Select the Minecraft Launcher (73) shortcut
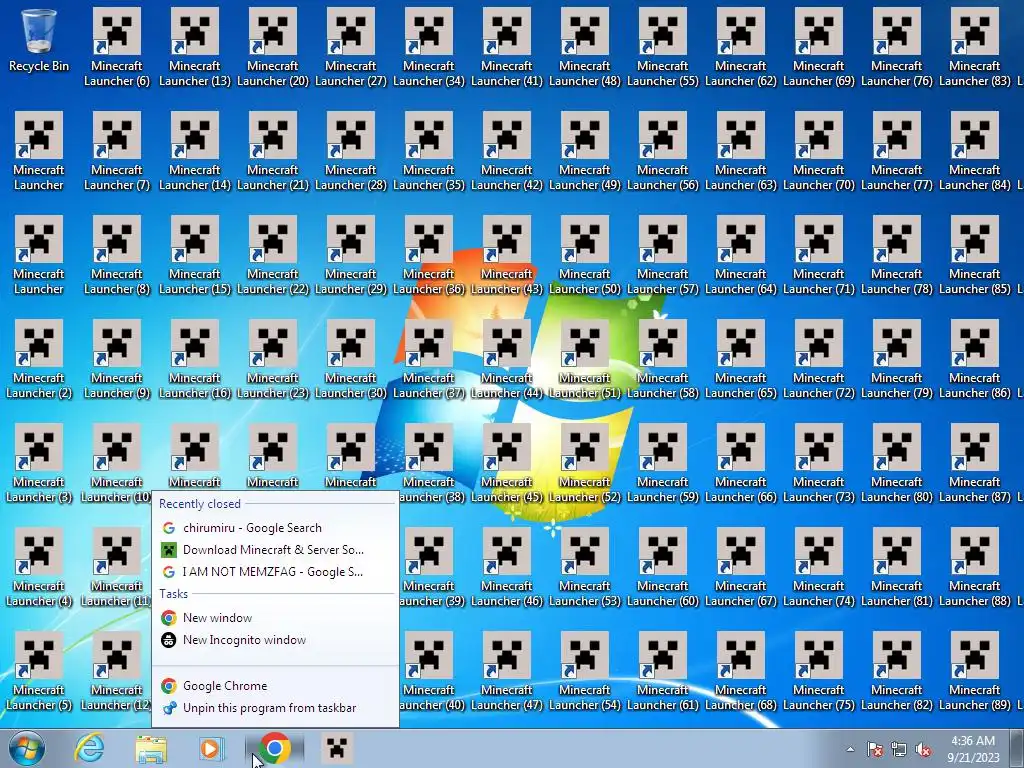The height and width of the screenshot is (768, 1024). pos(819,462)
